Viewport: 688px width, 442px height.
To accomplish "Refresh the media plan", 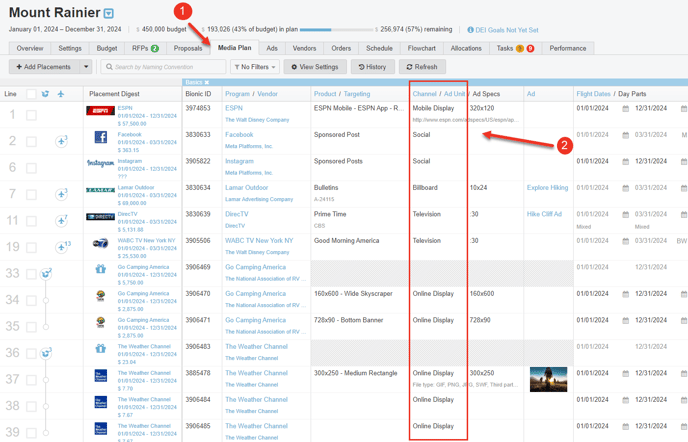I will coord(422,67).
